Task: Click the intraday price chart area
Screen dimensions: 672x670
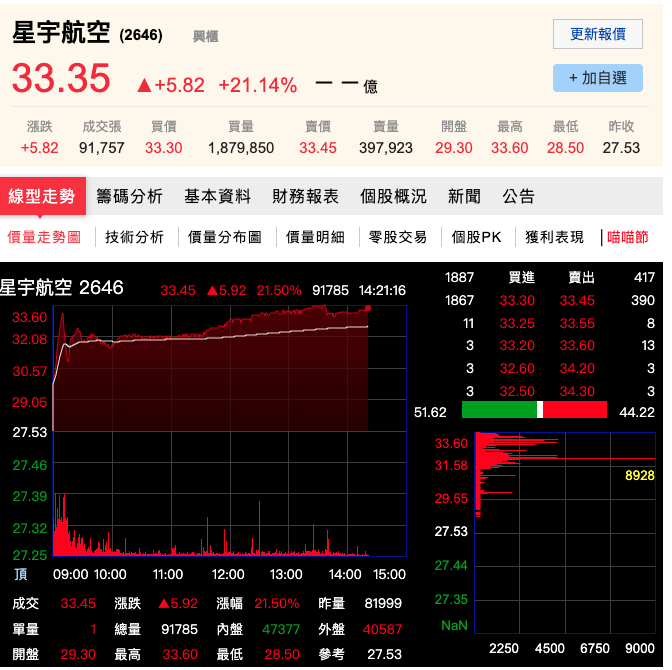Action: 230,430
